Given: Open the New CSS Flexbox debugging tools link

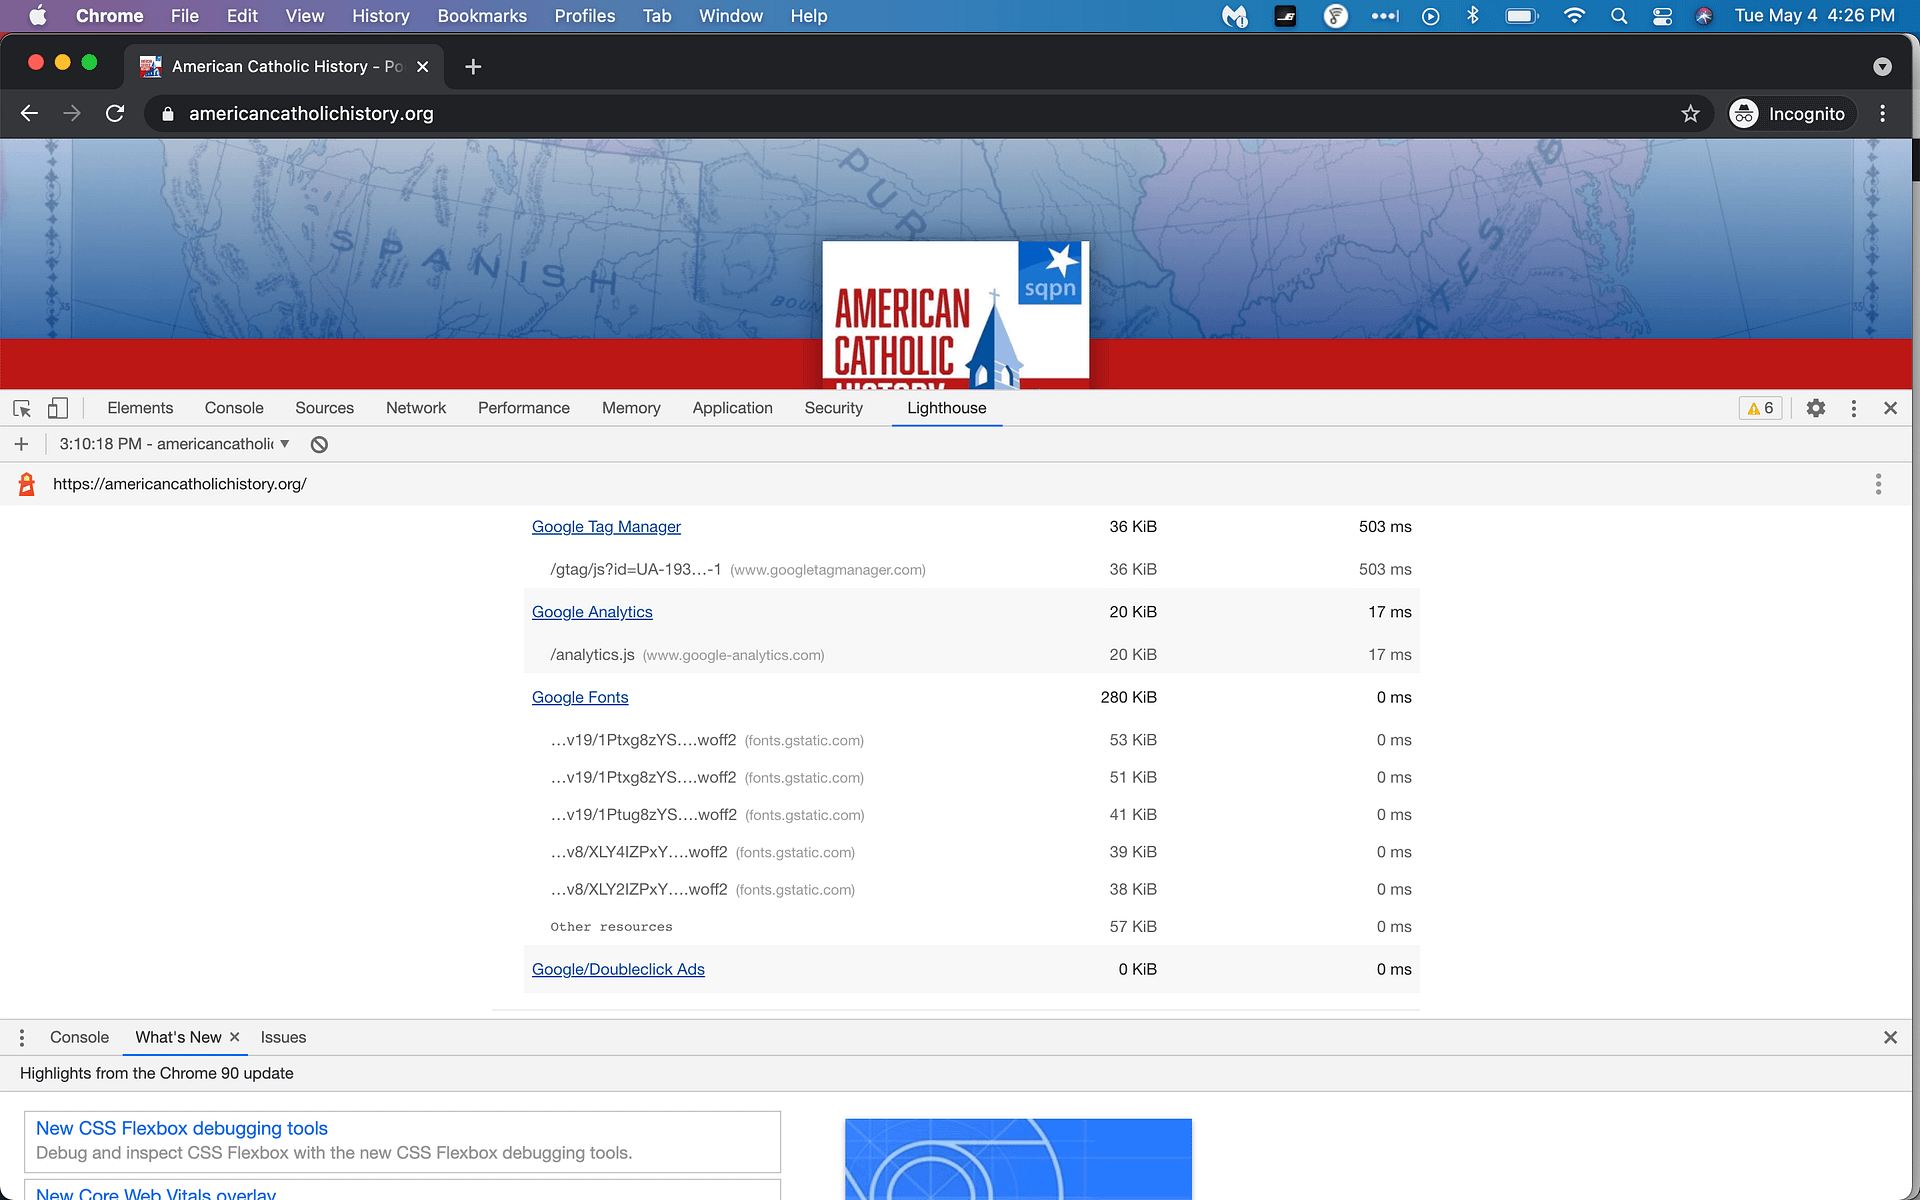Looking at the screenshot, I should click(182, 1128).
